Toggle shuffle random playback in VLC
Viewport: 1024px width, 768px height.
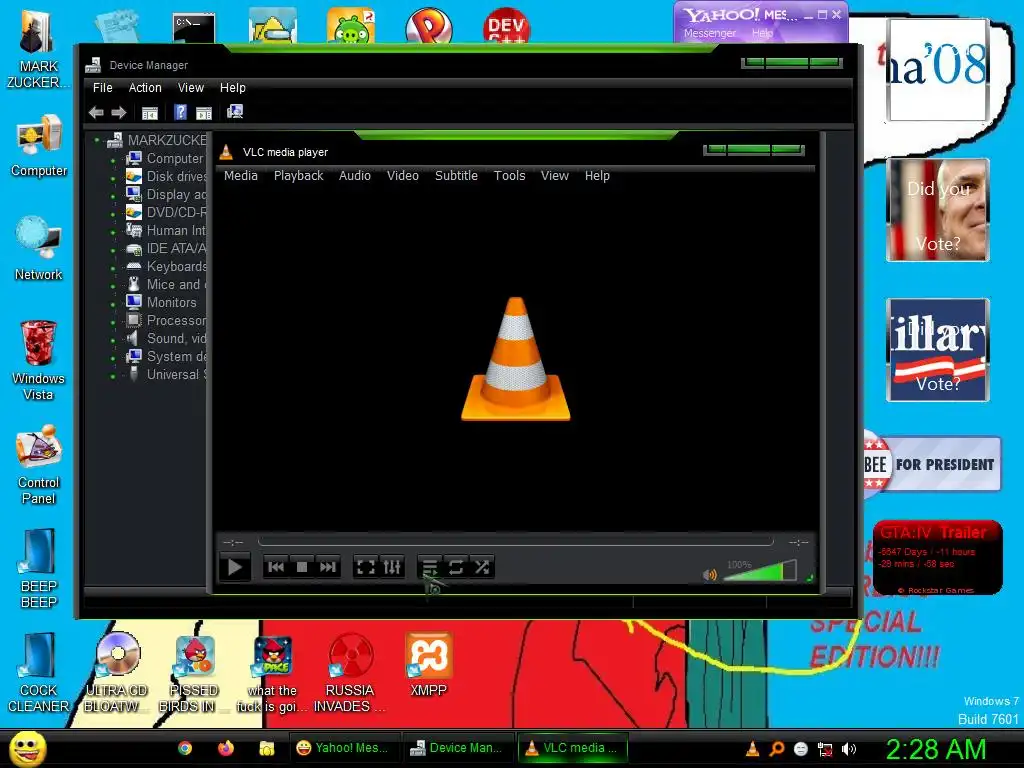[x=482, y=567]
